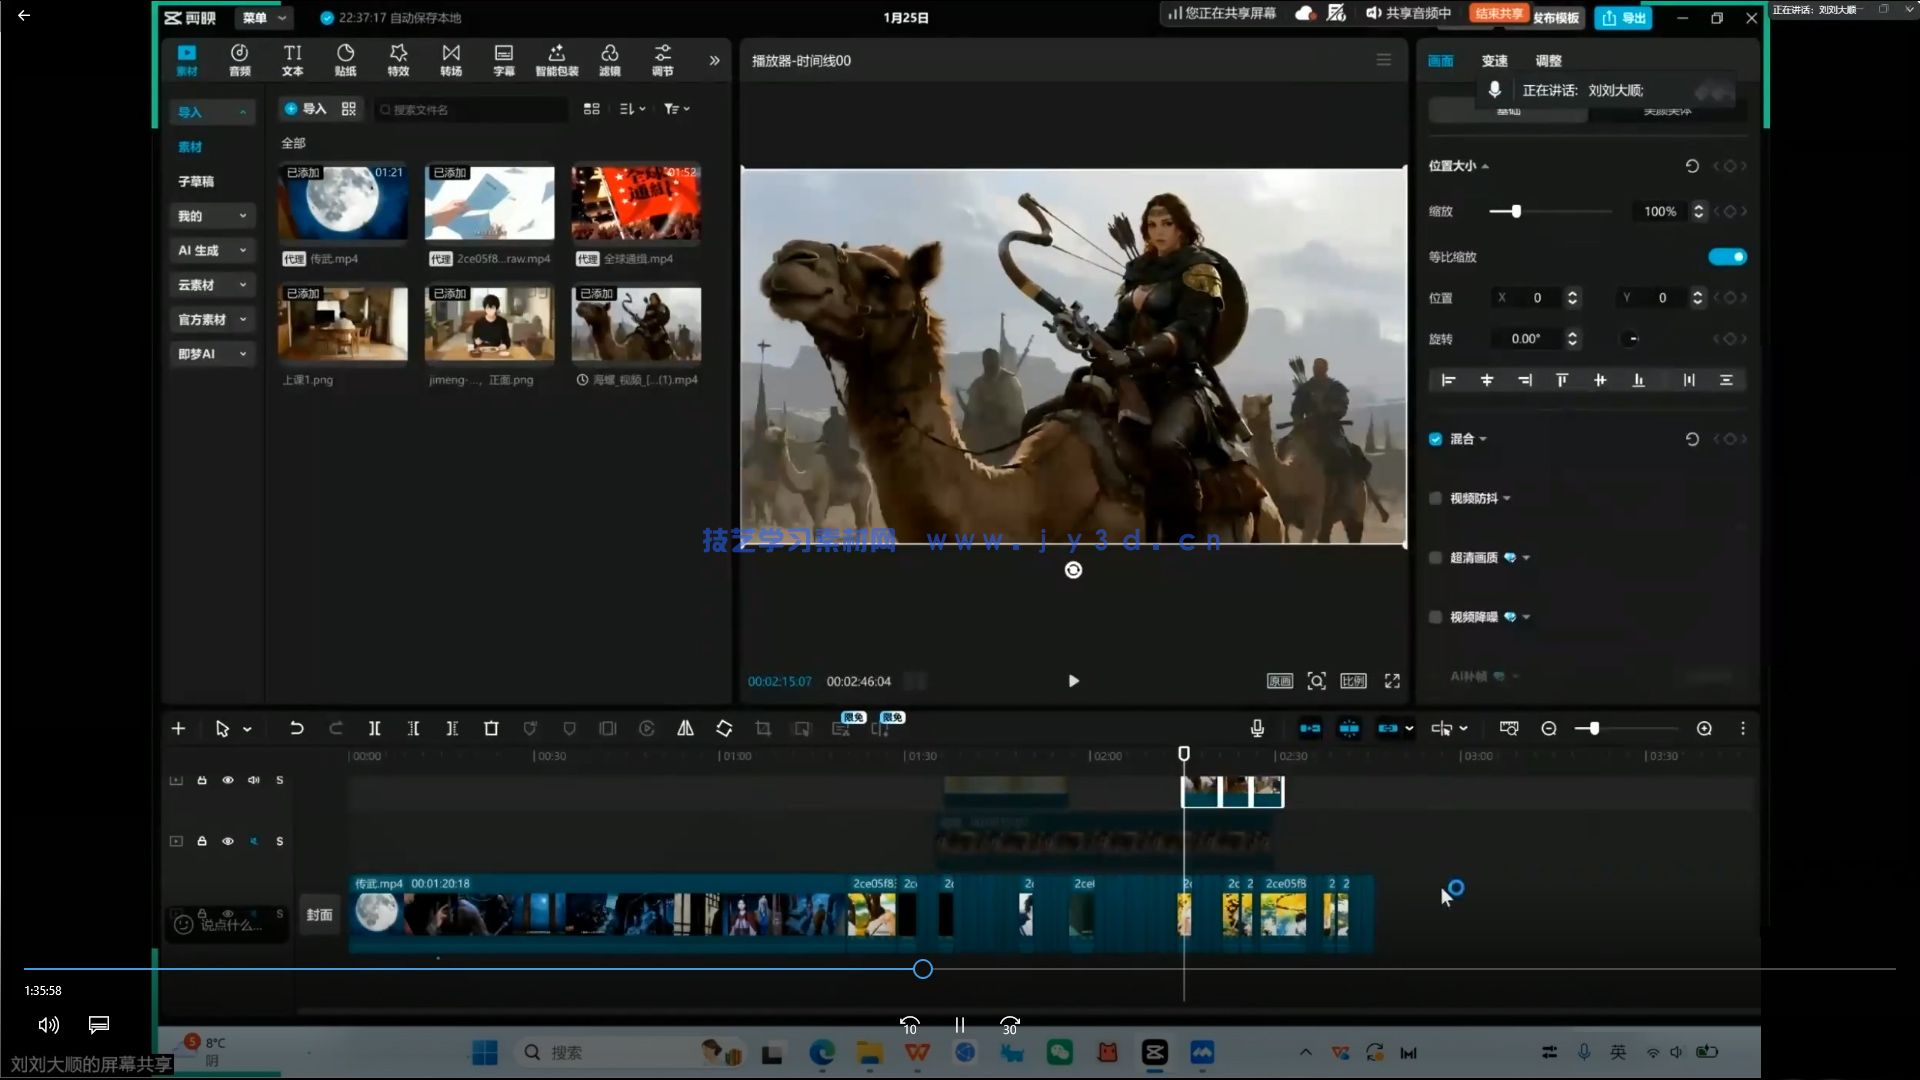Click the undo arrow in timeline toolbar
The width and height of the screenshot is (1920, 1080).
pos(296,729)
